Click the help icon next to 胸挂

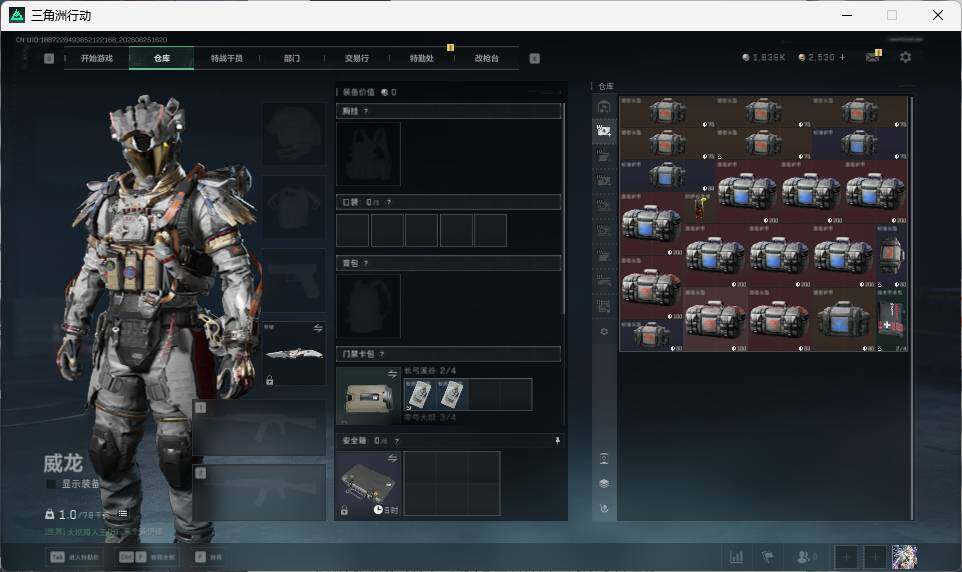(x=366, y=111)
